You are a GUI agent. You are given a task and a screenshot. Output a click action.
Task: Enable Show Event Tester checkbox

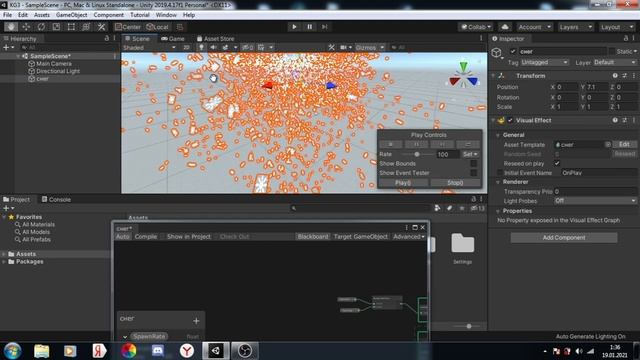pyautogui.click(x=473, y=173)
